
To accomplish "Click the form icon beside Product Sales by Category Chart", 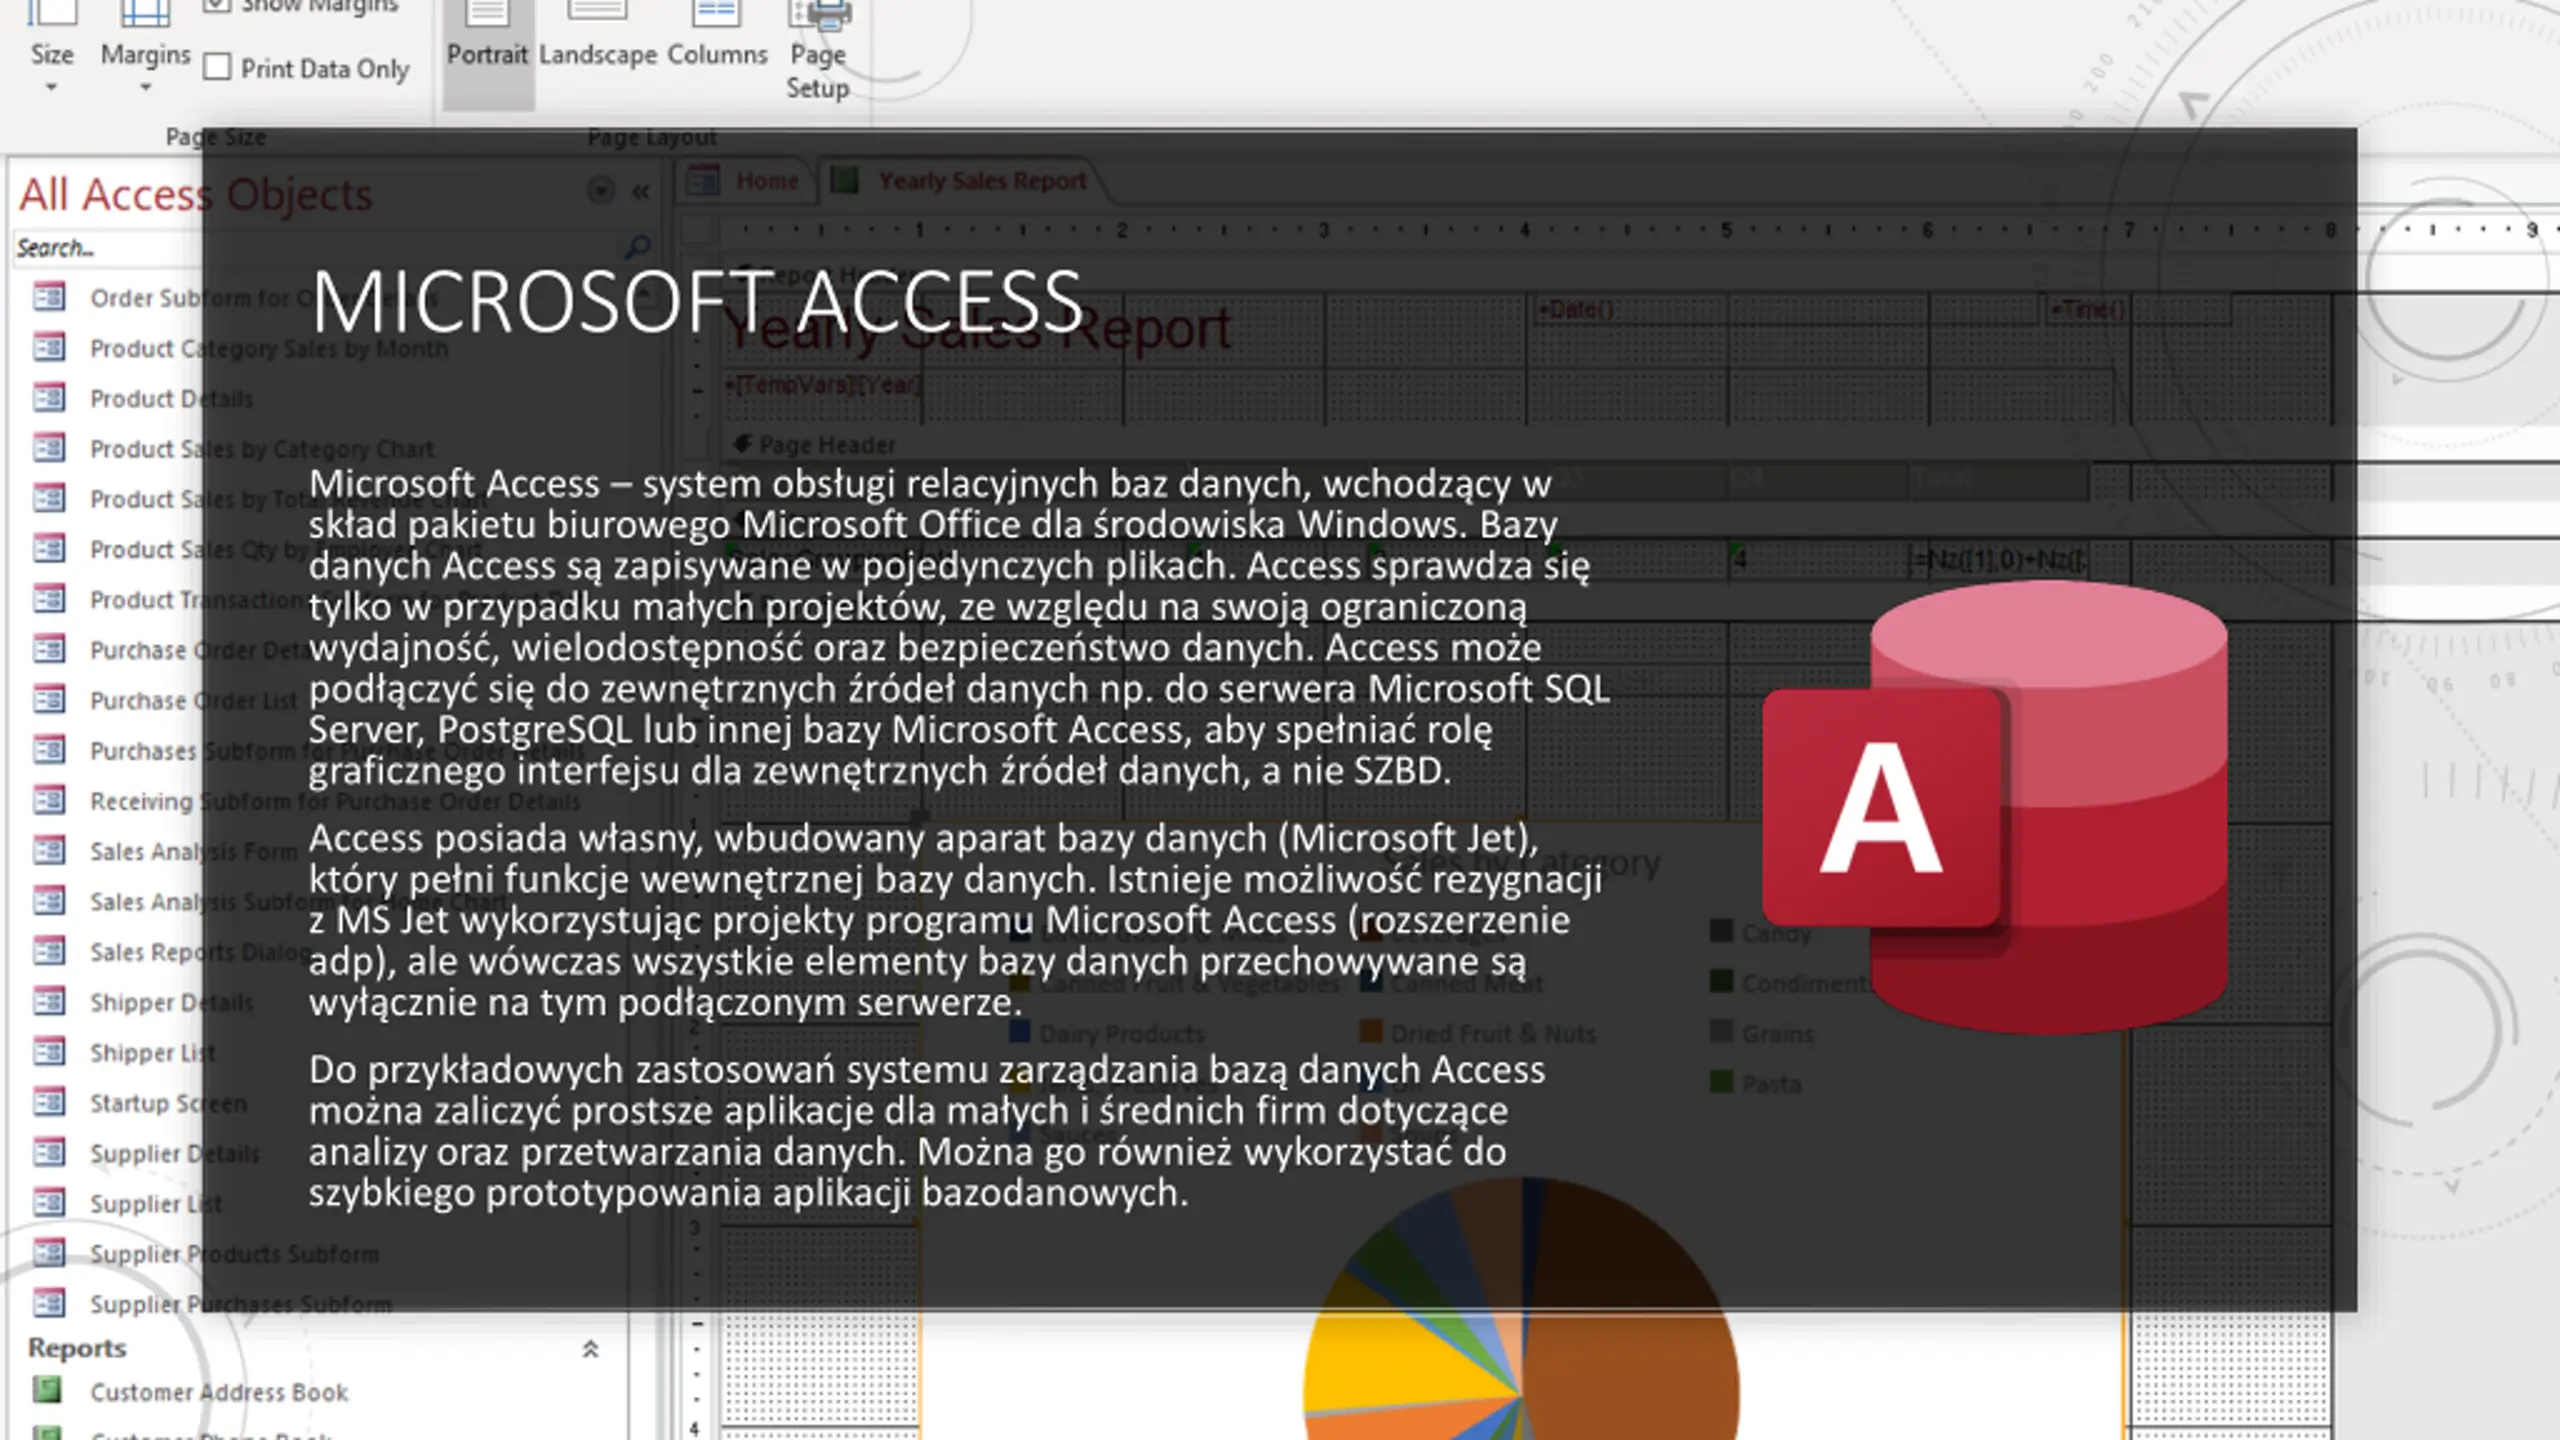I will [x=49, y=448].
